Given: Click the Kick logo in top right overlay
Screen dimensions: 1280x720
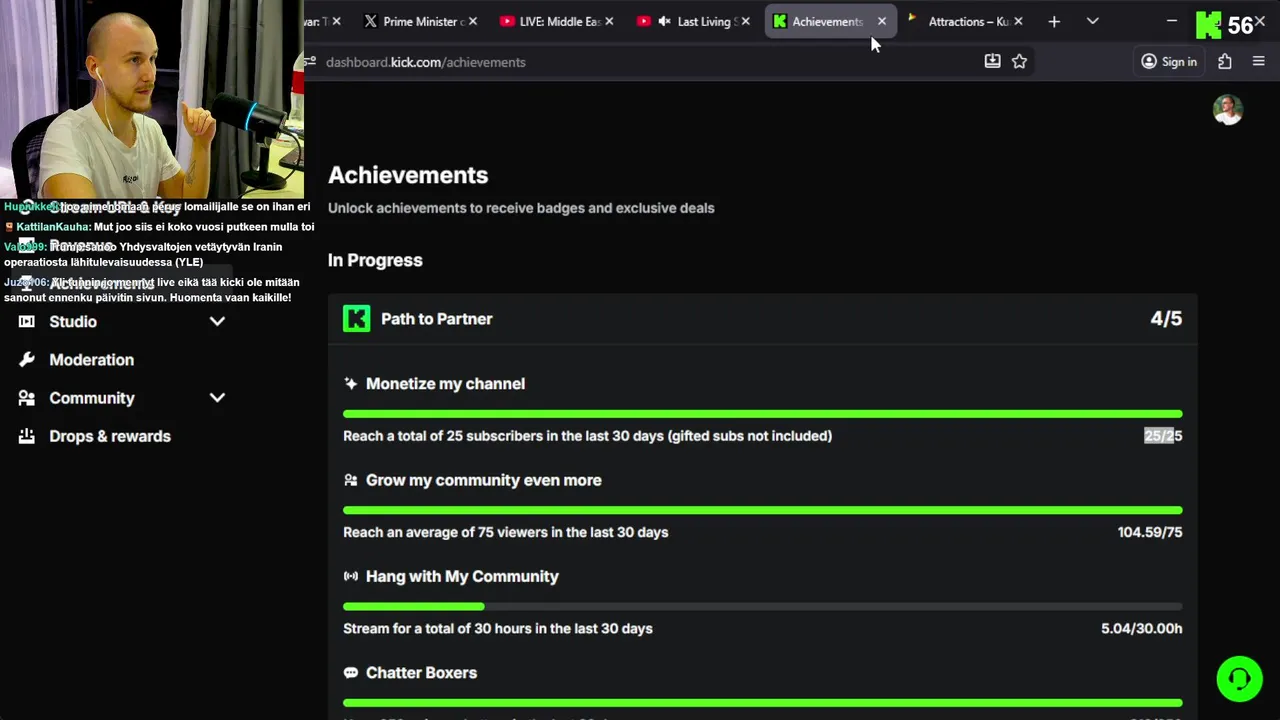Looking at the screenshot, I should [x=1208, y=25].
